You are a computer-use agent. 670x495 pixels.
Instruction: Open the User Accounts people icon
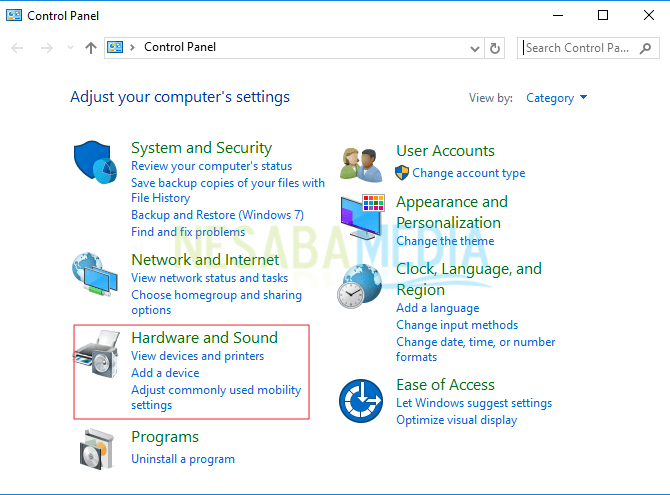click(x=361, y=165)
